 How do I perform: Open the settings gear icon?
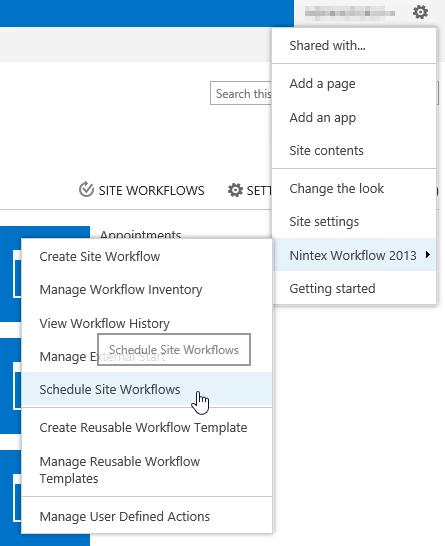[x=420, y=13]
